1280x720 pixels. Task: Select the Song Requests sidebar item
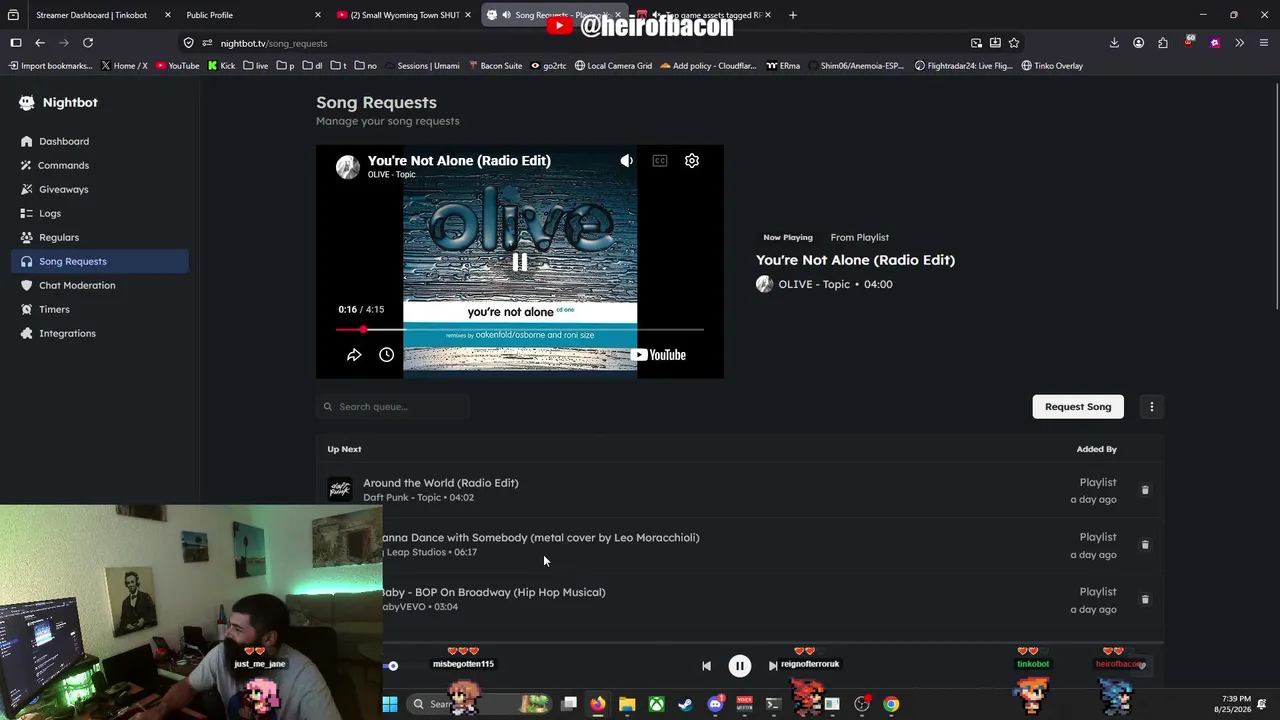point(100,261)
